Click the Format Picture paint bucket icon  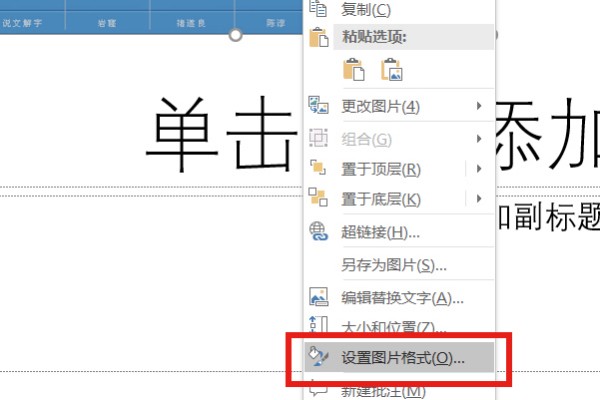coord(318,356)
